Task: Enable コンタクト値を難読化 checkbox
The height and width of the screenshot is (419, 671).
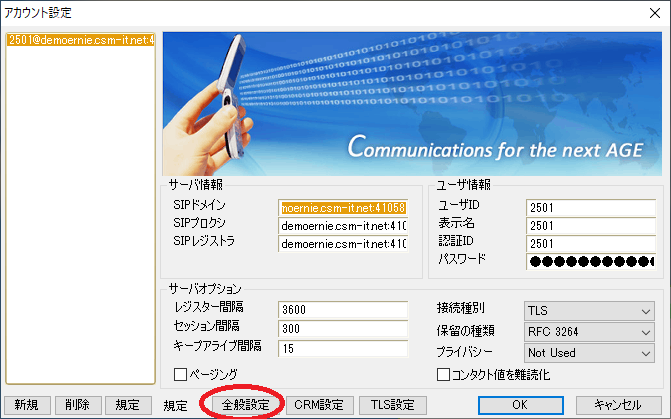Action: coord(443,374)
